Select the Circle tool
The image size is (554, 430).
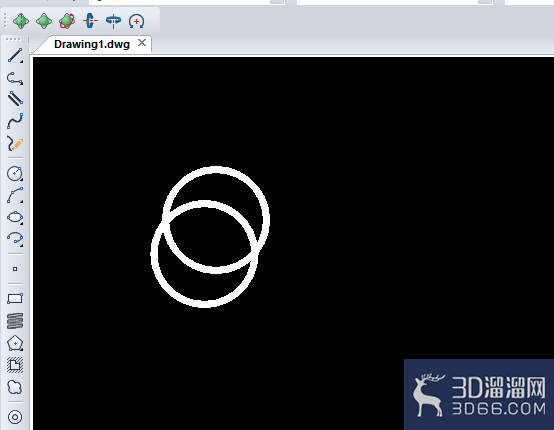[15, 173]
